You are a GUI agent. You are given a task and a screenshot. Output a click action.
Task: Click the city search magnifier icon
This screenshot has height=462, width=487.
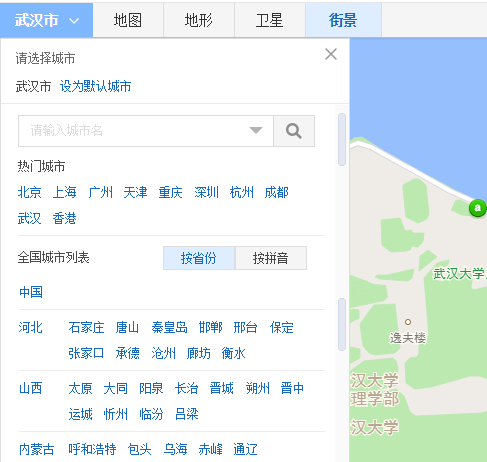coord(294,131)
